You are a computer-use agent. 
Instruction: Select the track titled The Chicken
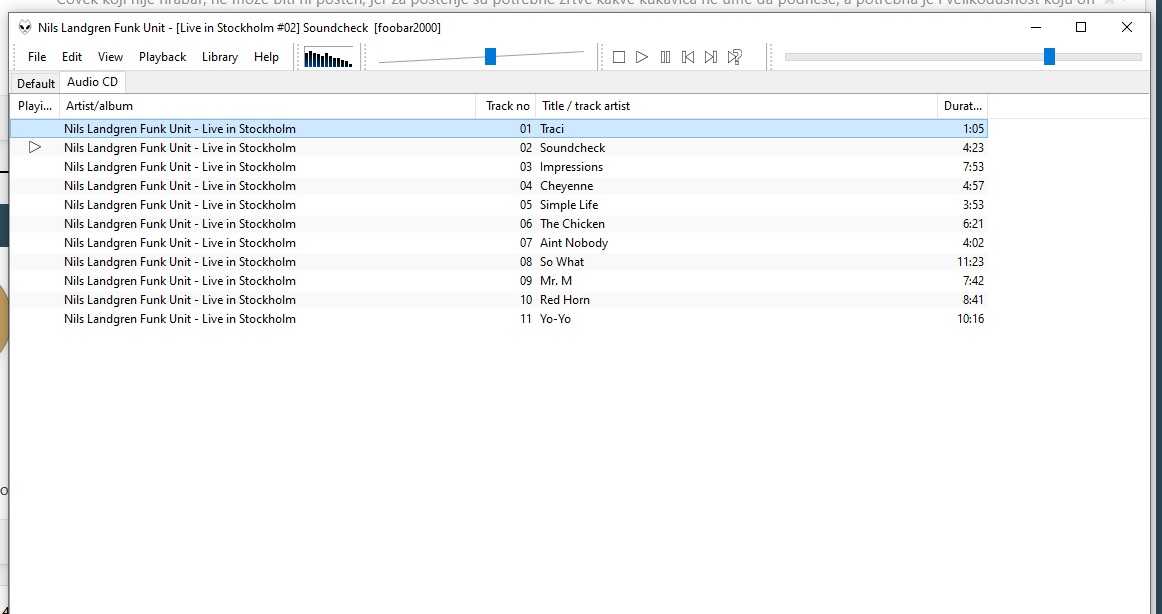click(x=572, y=224)
